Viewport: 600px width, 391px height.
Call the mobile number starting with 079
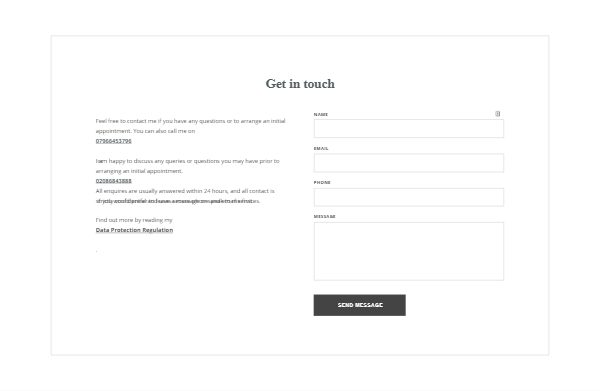(114, 141)
